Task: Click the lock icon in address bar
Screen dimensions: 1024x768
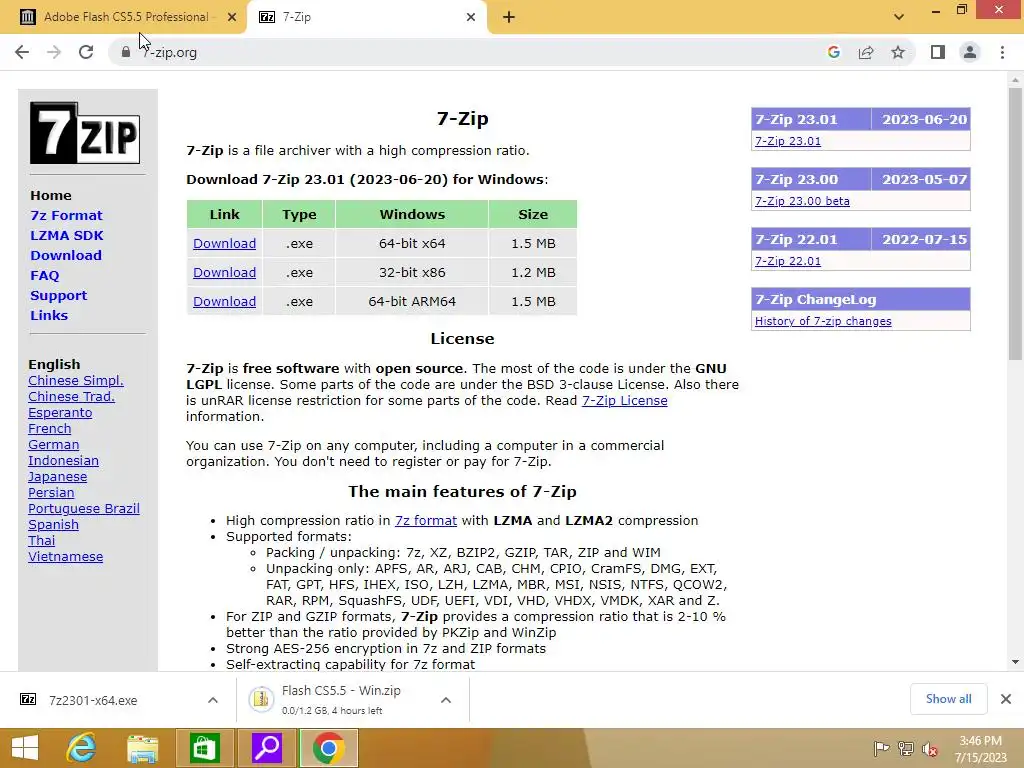Action: tap(125, 52)
